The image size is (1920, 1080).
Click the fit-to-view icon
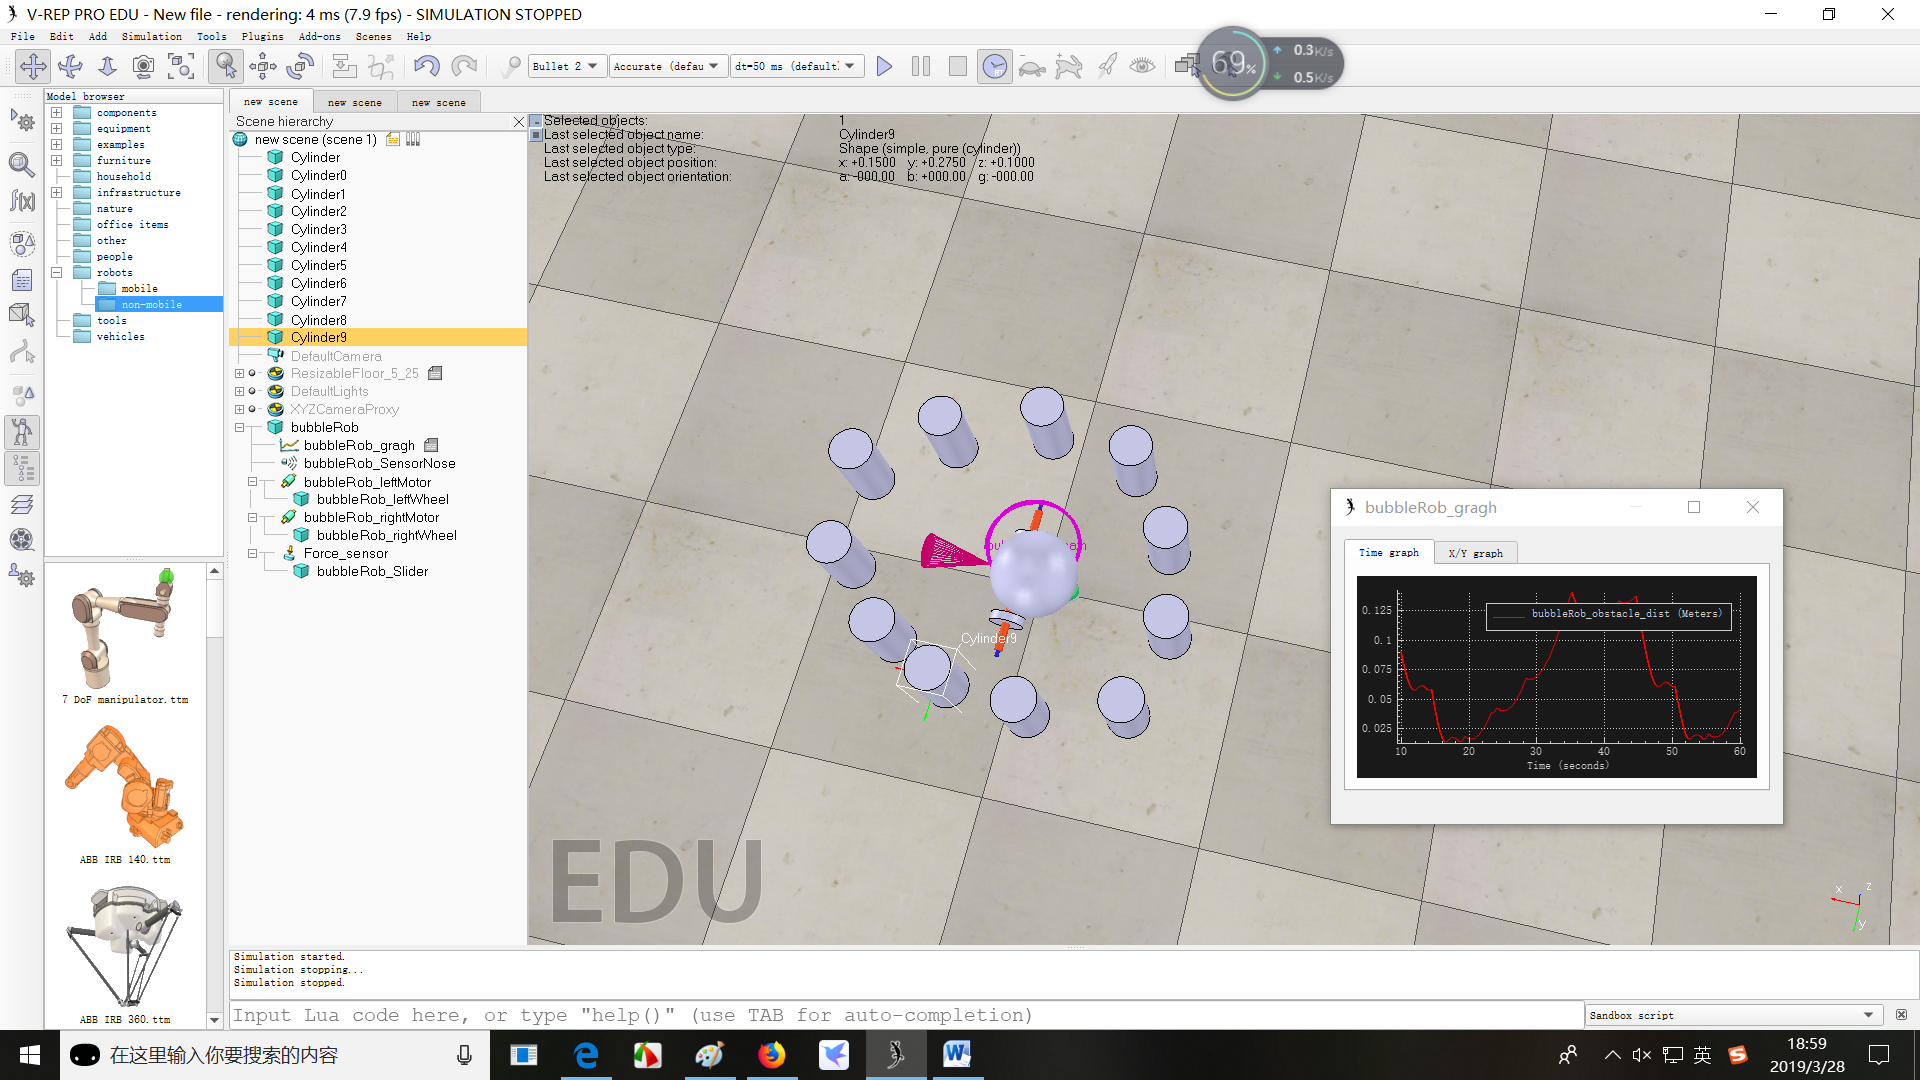181,66
